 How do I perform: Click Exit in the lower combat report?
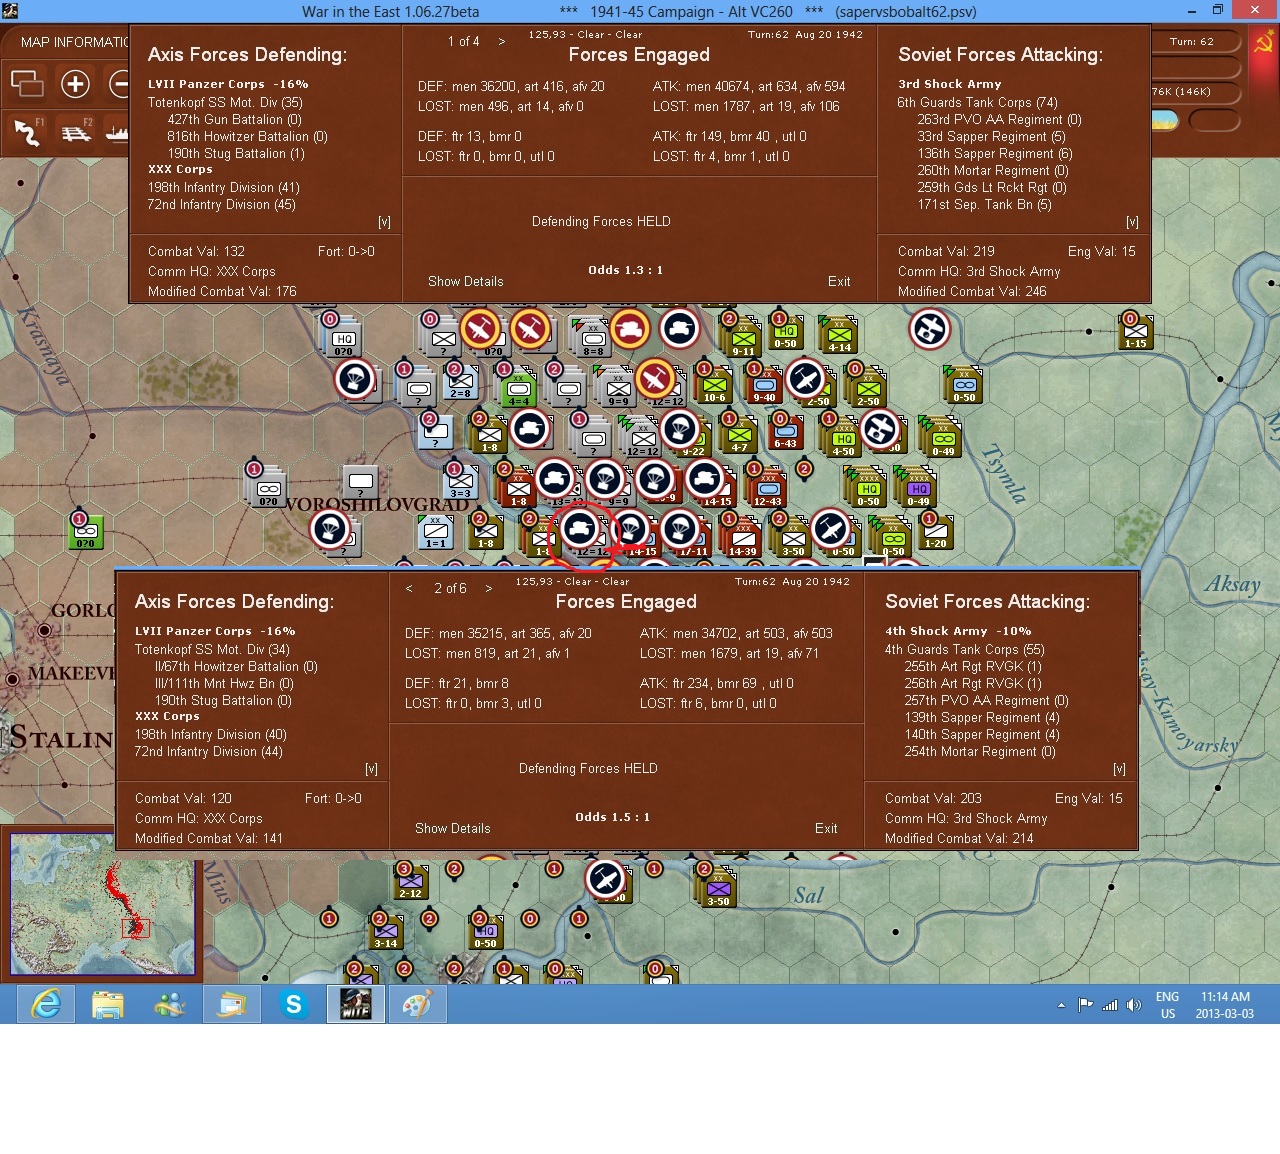826,829
